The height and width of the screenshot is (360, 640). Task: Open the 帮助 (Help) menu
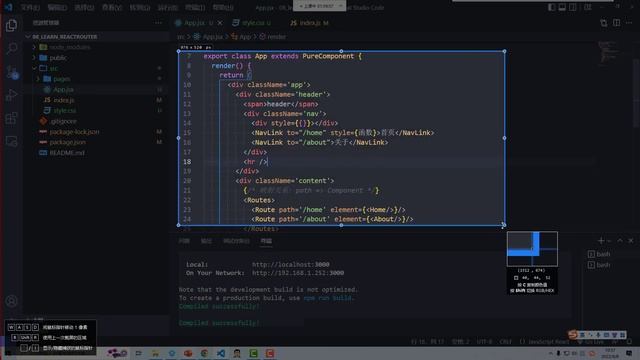coord(223,7)
